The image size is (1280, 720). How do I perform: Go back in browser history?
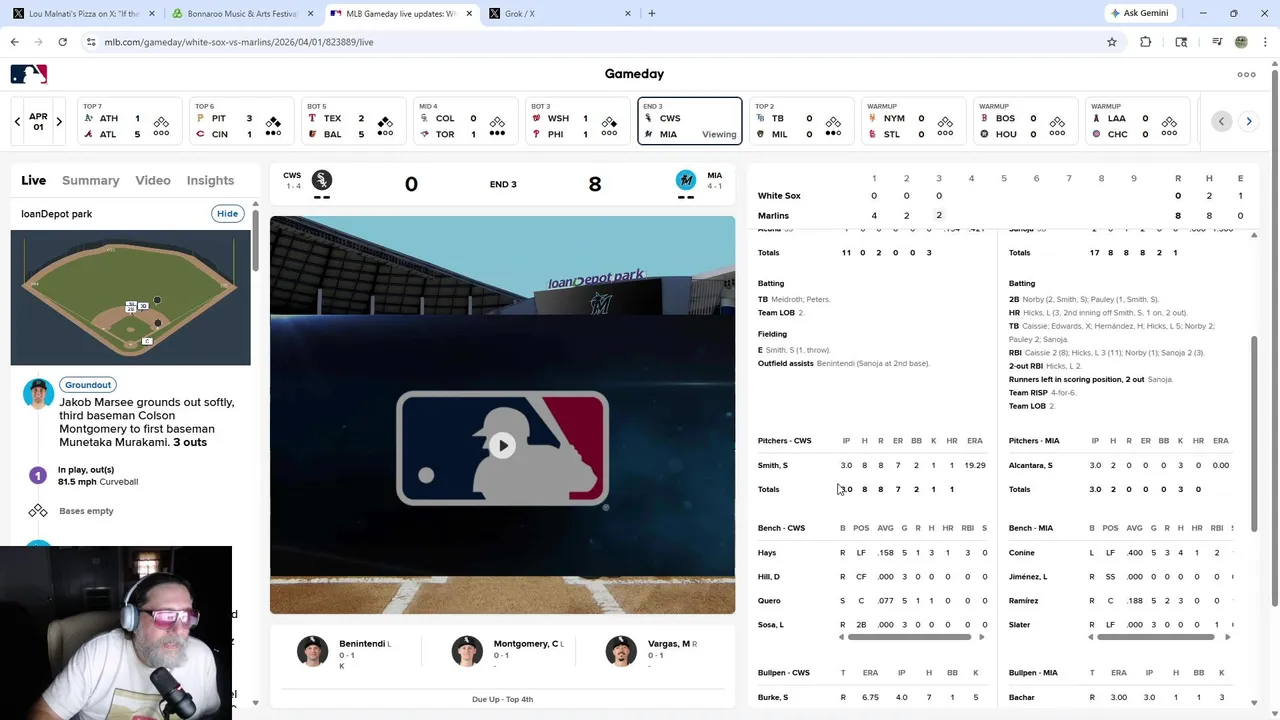click(x=14, y=42)
